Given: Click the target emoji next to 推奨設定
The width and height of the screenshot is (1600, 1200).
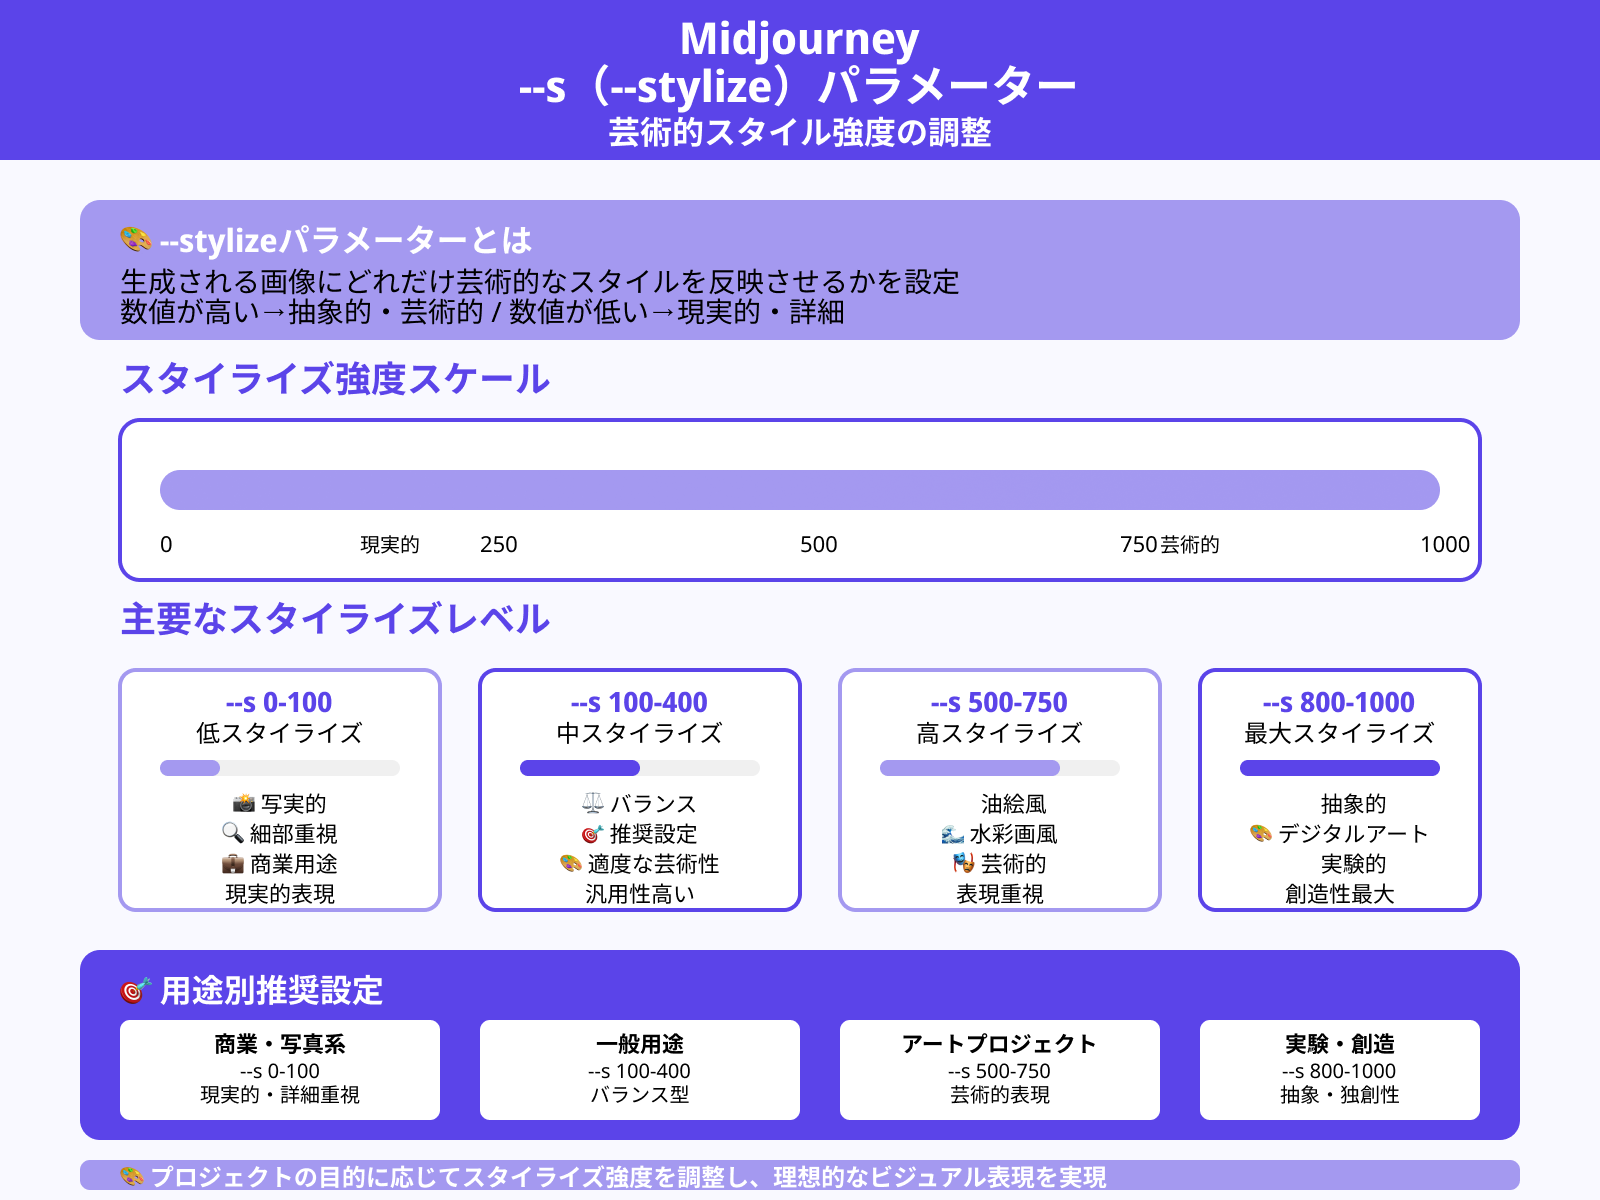Looking at the screenshot, I should tap(592, 833).
